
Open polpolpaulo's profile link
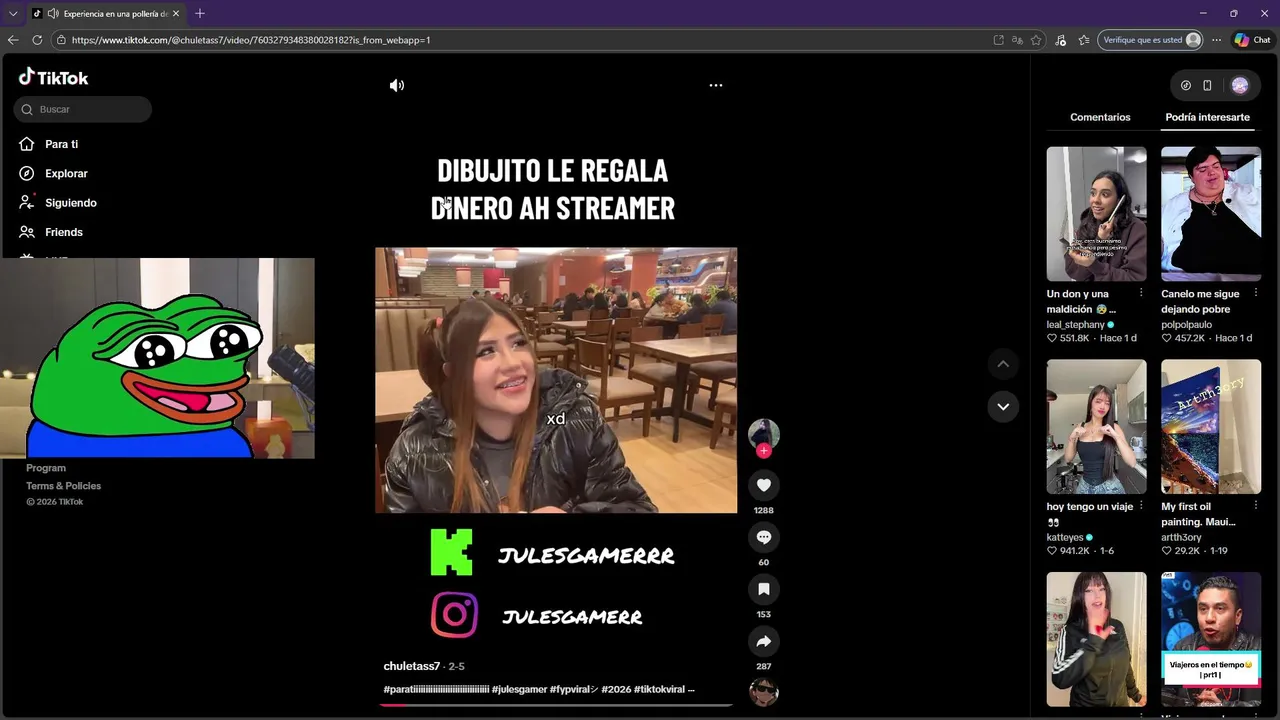click(1186, 325)
